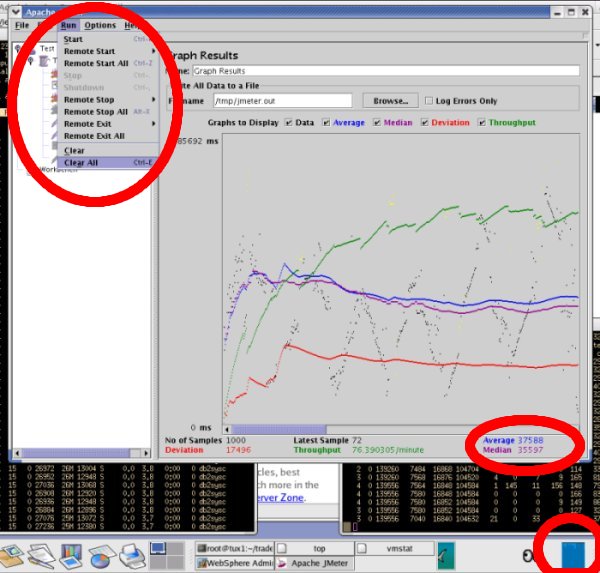Click the No of Samples value 1000
Image resolution: width=600 pixels, height=573 pixels.
pos(236,440)
